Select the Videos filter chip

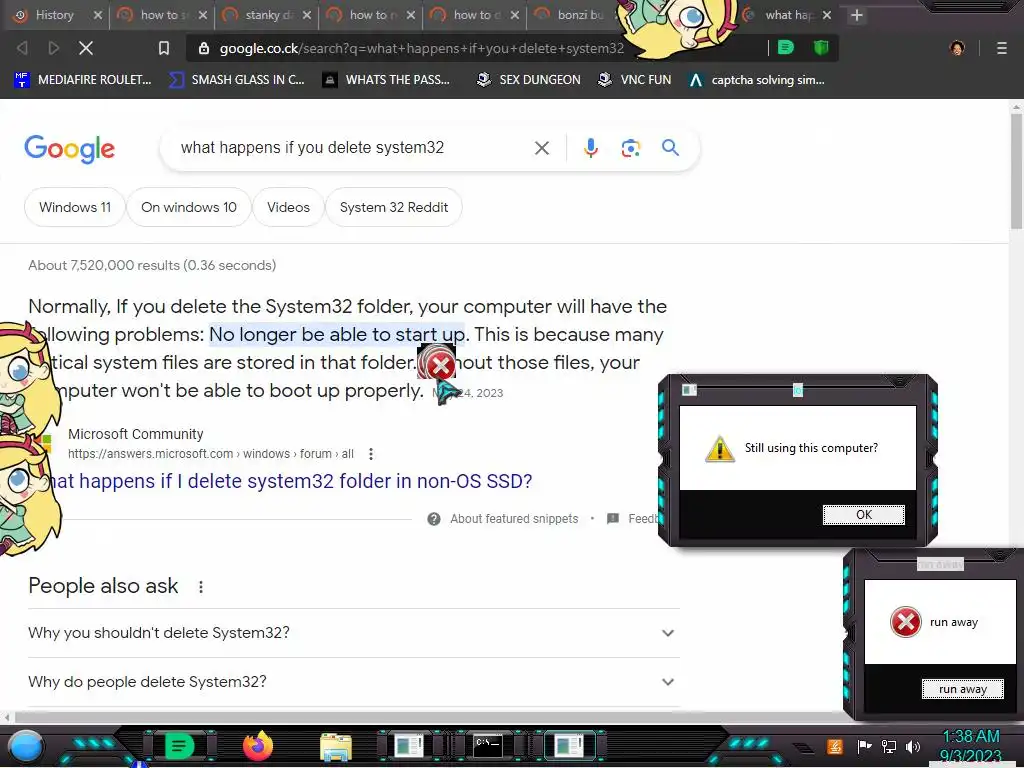pyautogui.click(x=288, y=207)
